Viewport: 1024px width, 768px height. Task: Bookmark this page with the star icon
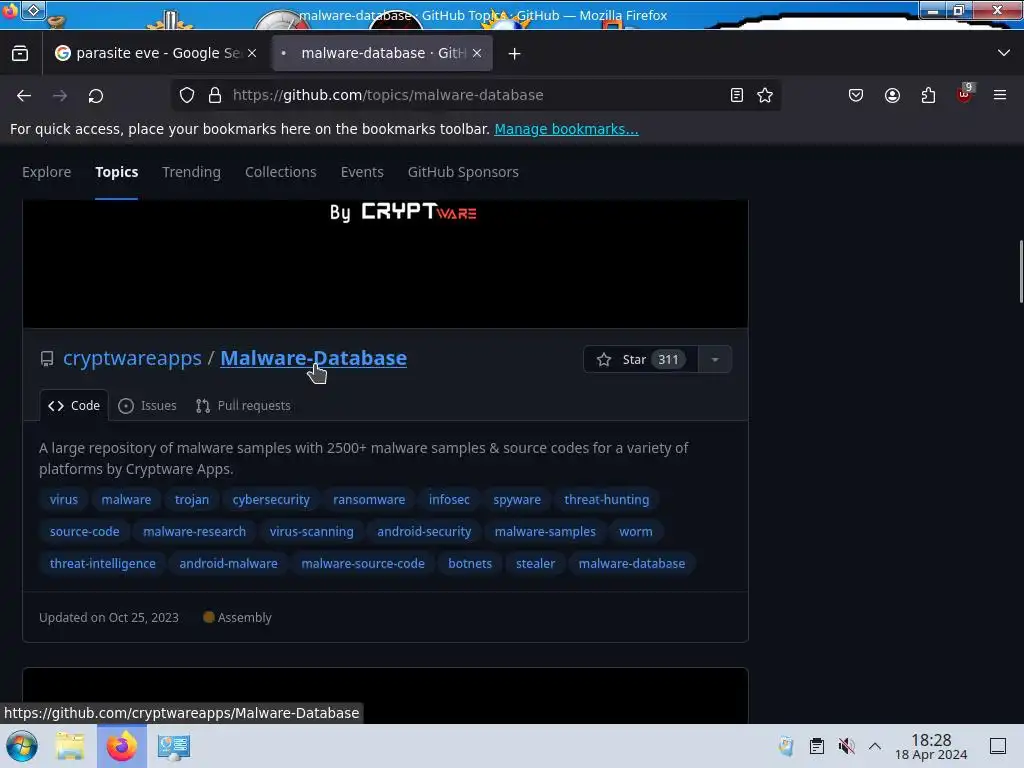(x=765, y=95)
